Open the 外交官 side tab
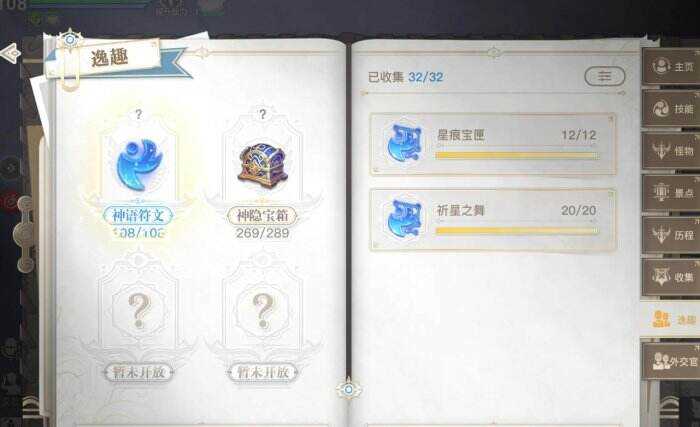Image resolution: width=700 pixels, height=427 pixels. tap(671, 361)
